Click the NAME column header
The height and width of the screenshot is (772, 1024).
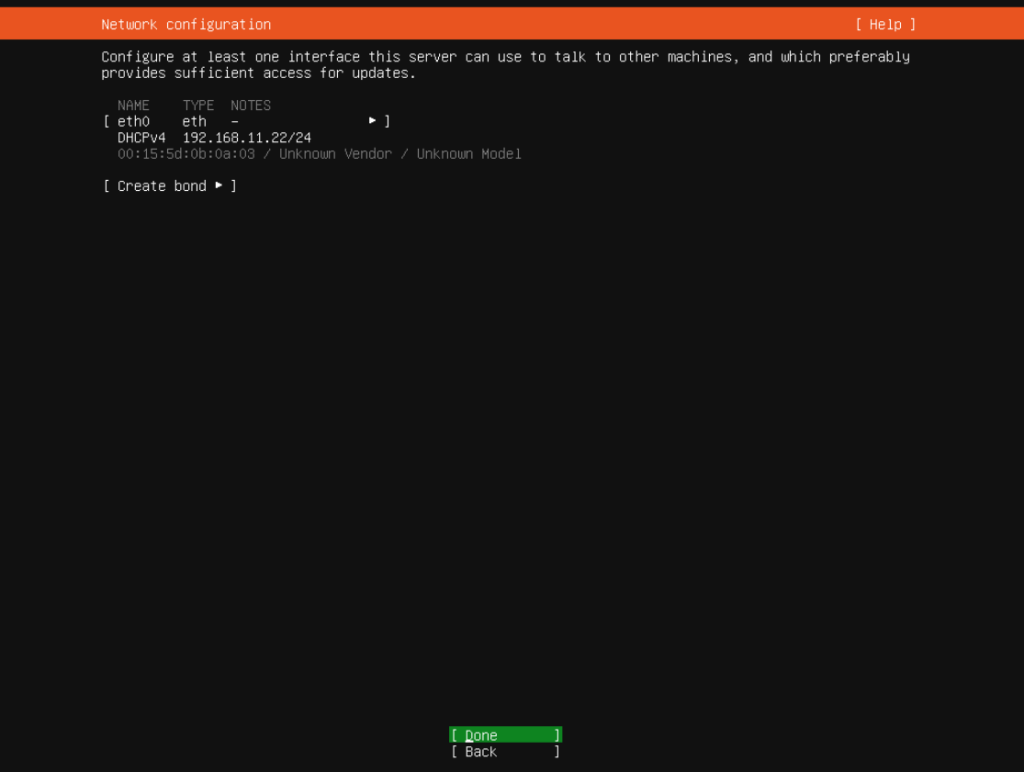(133, 105)
